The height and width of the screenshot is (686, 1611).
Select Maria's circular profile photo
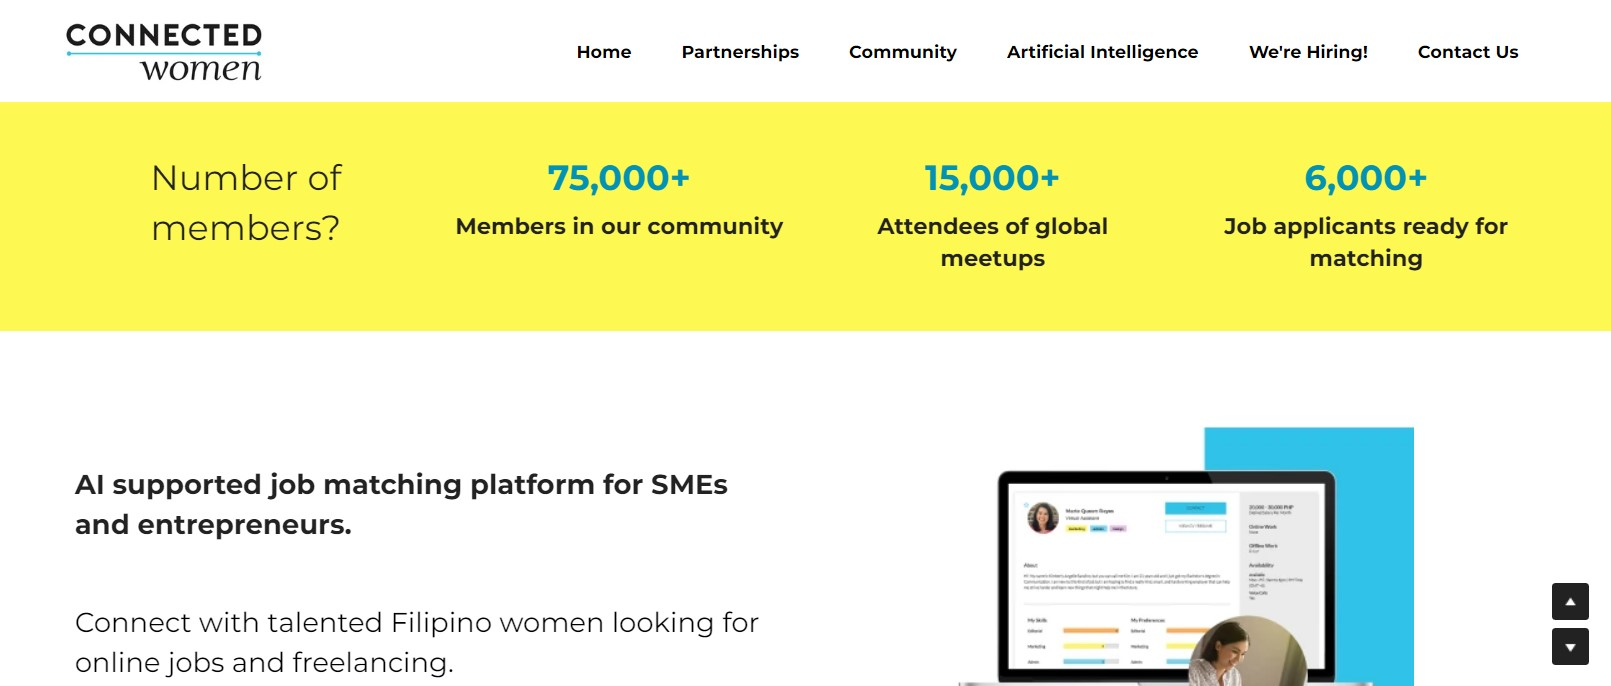pyautogui.click(x=1043, y=518)
